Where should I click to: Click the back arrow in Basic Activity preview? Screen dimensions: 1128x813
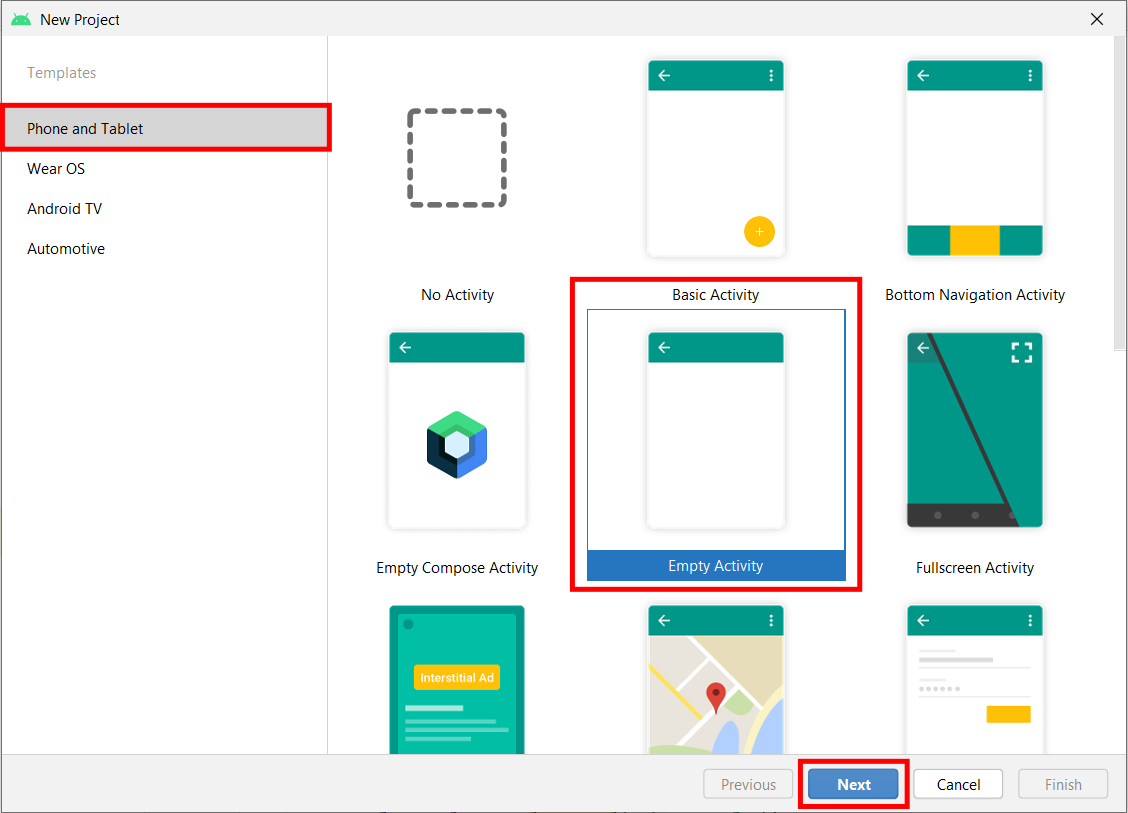[x=664, y=75]
